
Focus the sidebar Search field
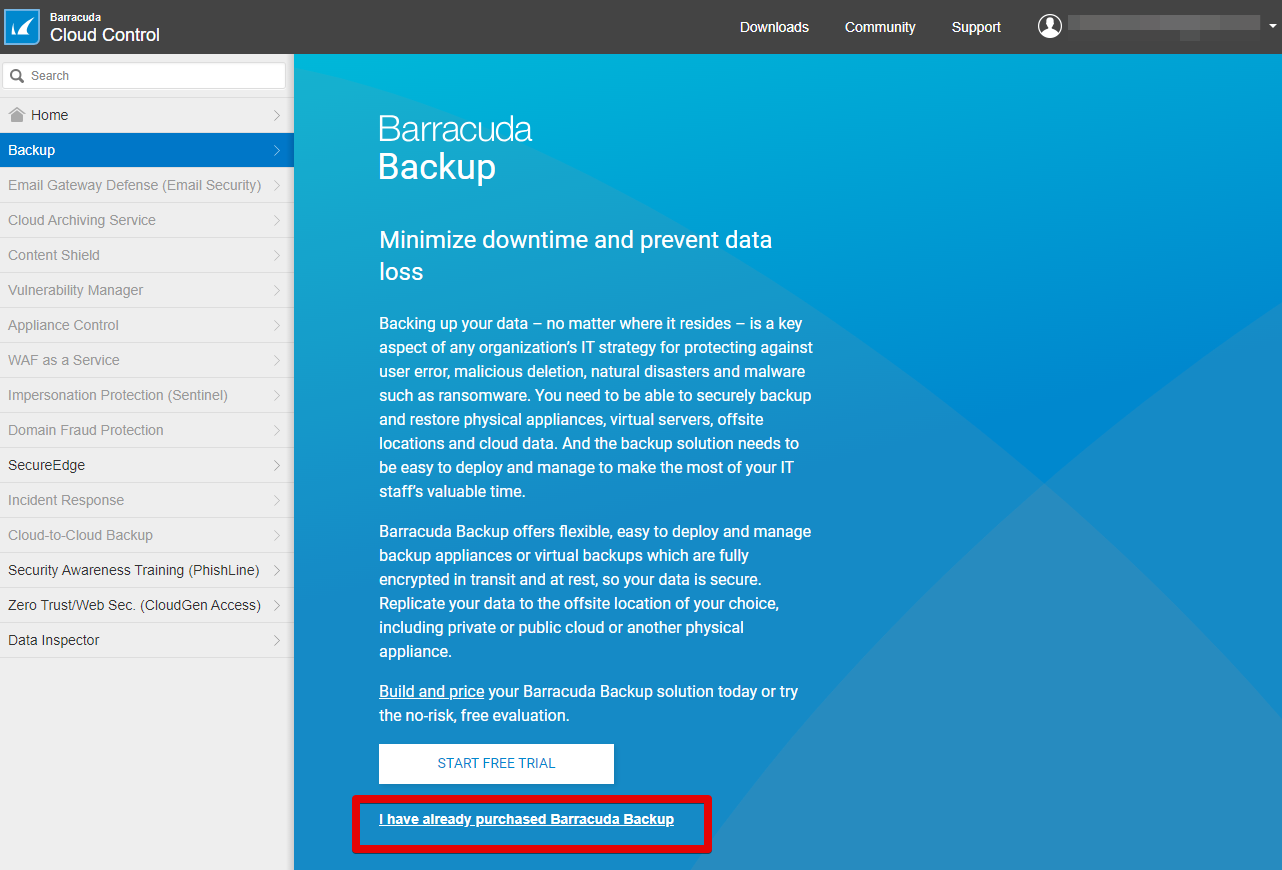(x=145, y=76)
